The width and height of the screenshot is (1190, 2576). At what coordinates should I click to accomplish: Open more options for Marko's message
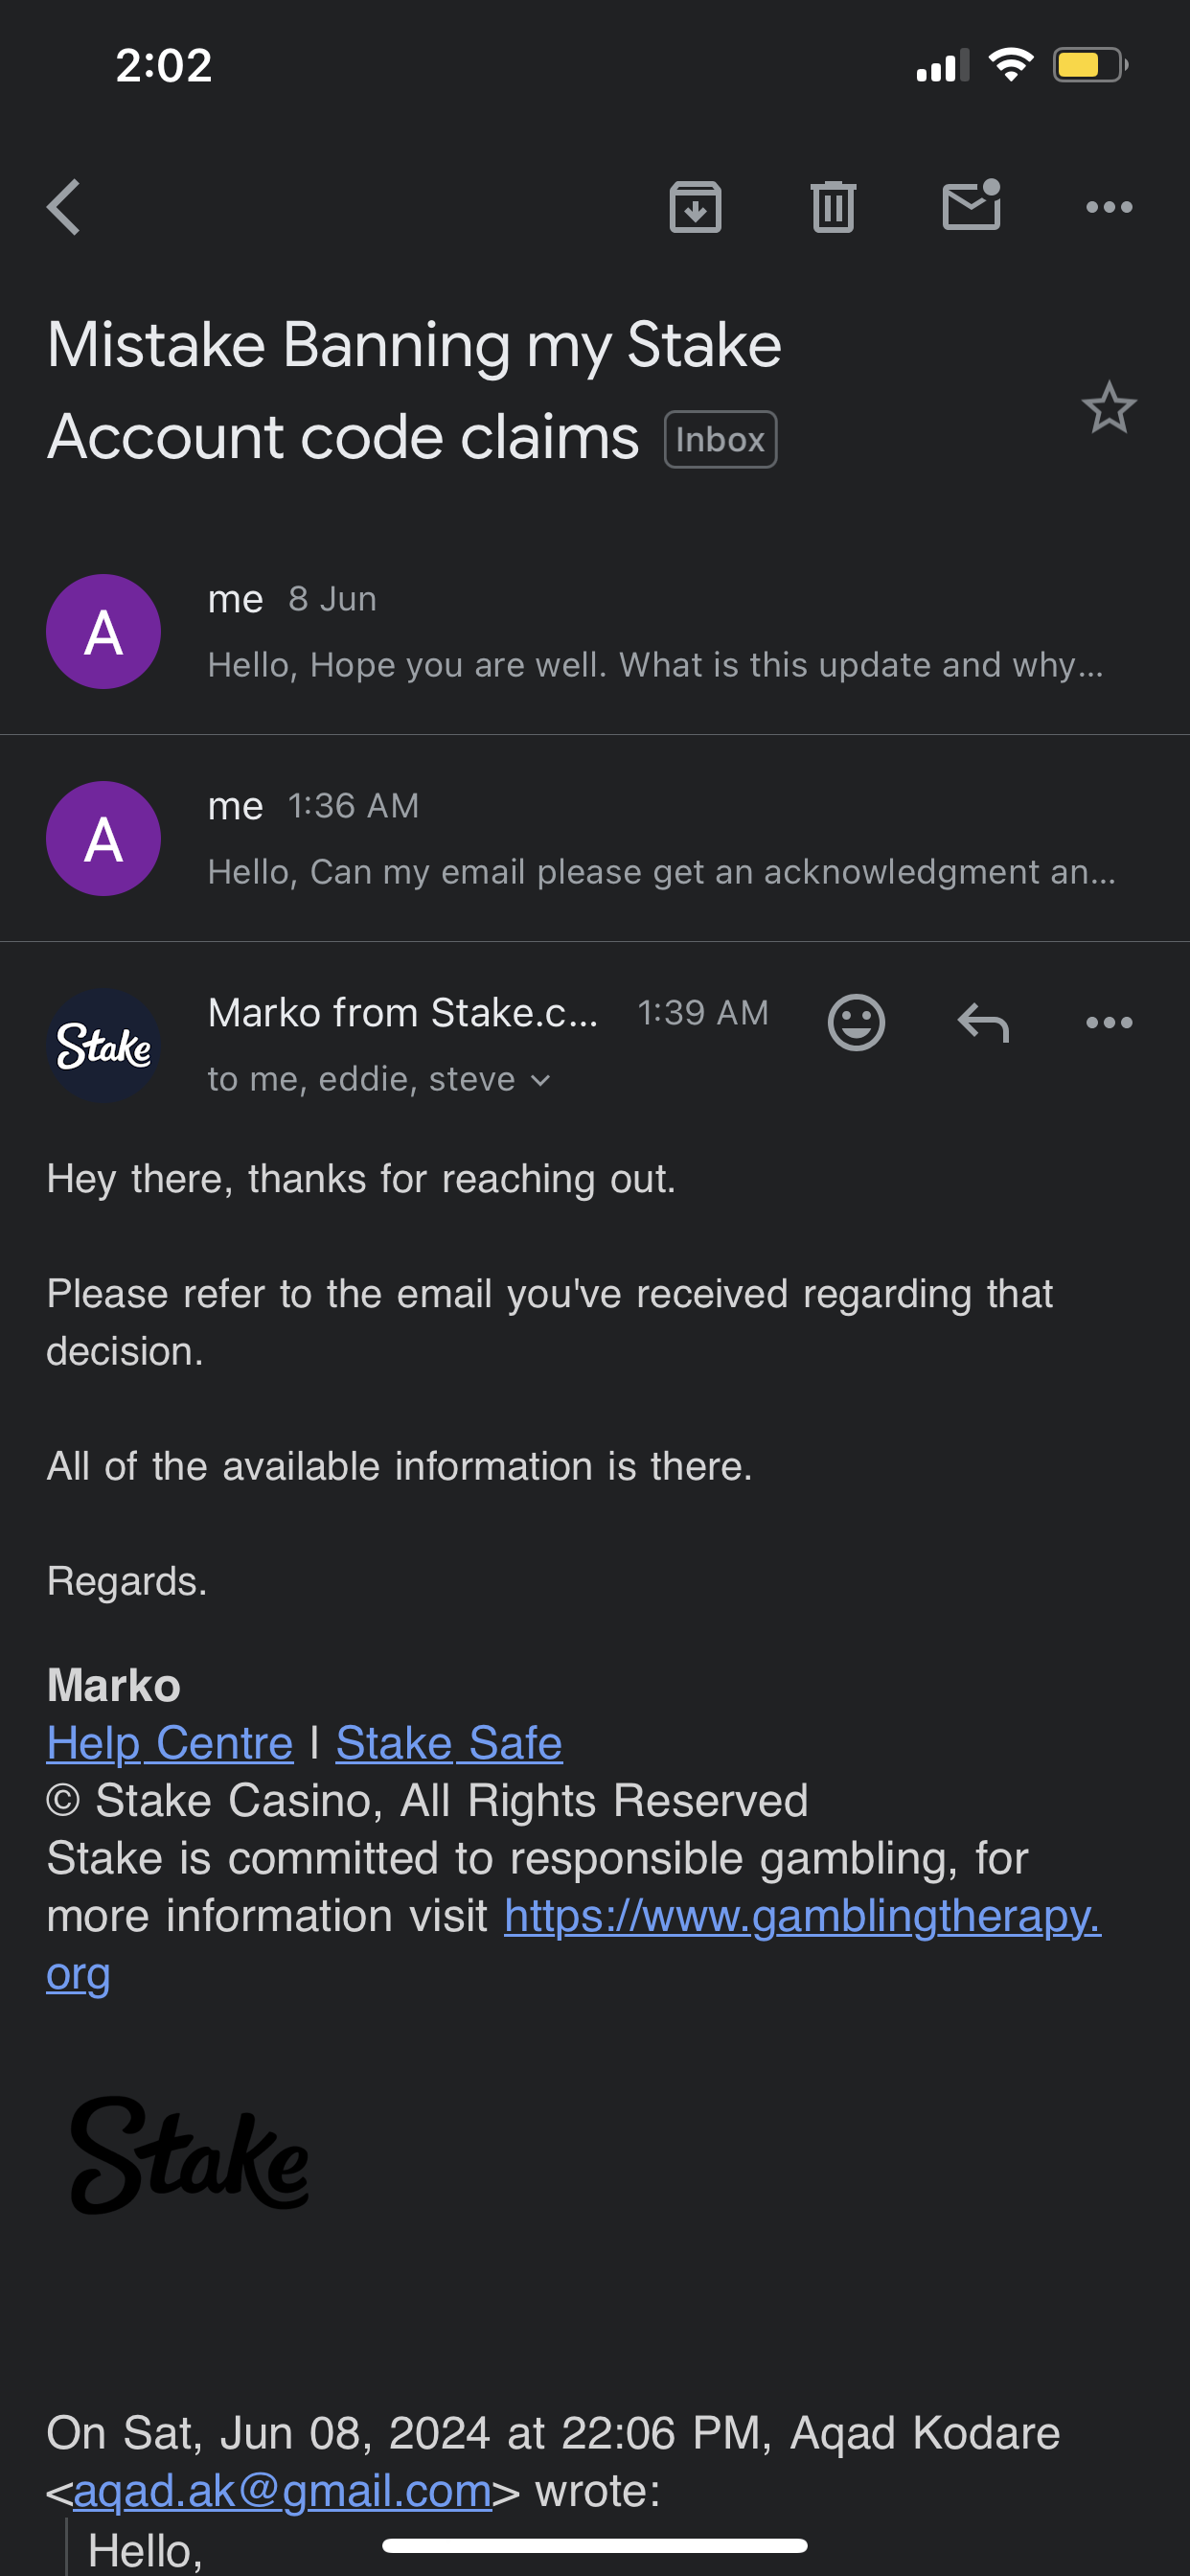1109,1022
